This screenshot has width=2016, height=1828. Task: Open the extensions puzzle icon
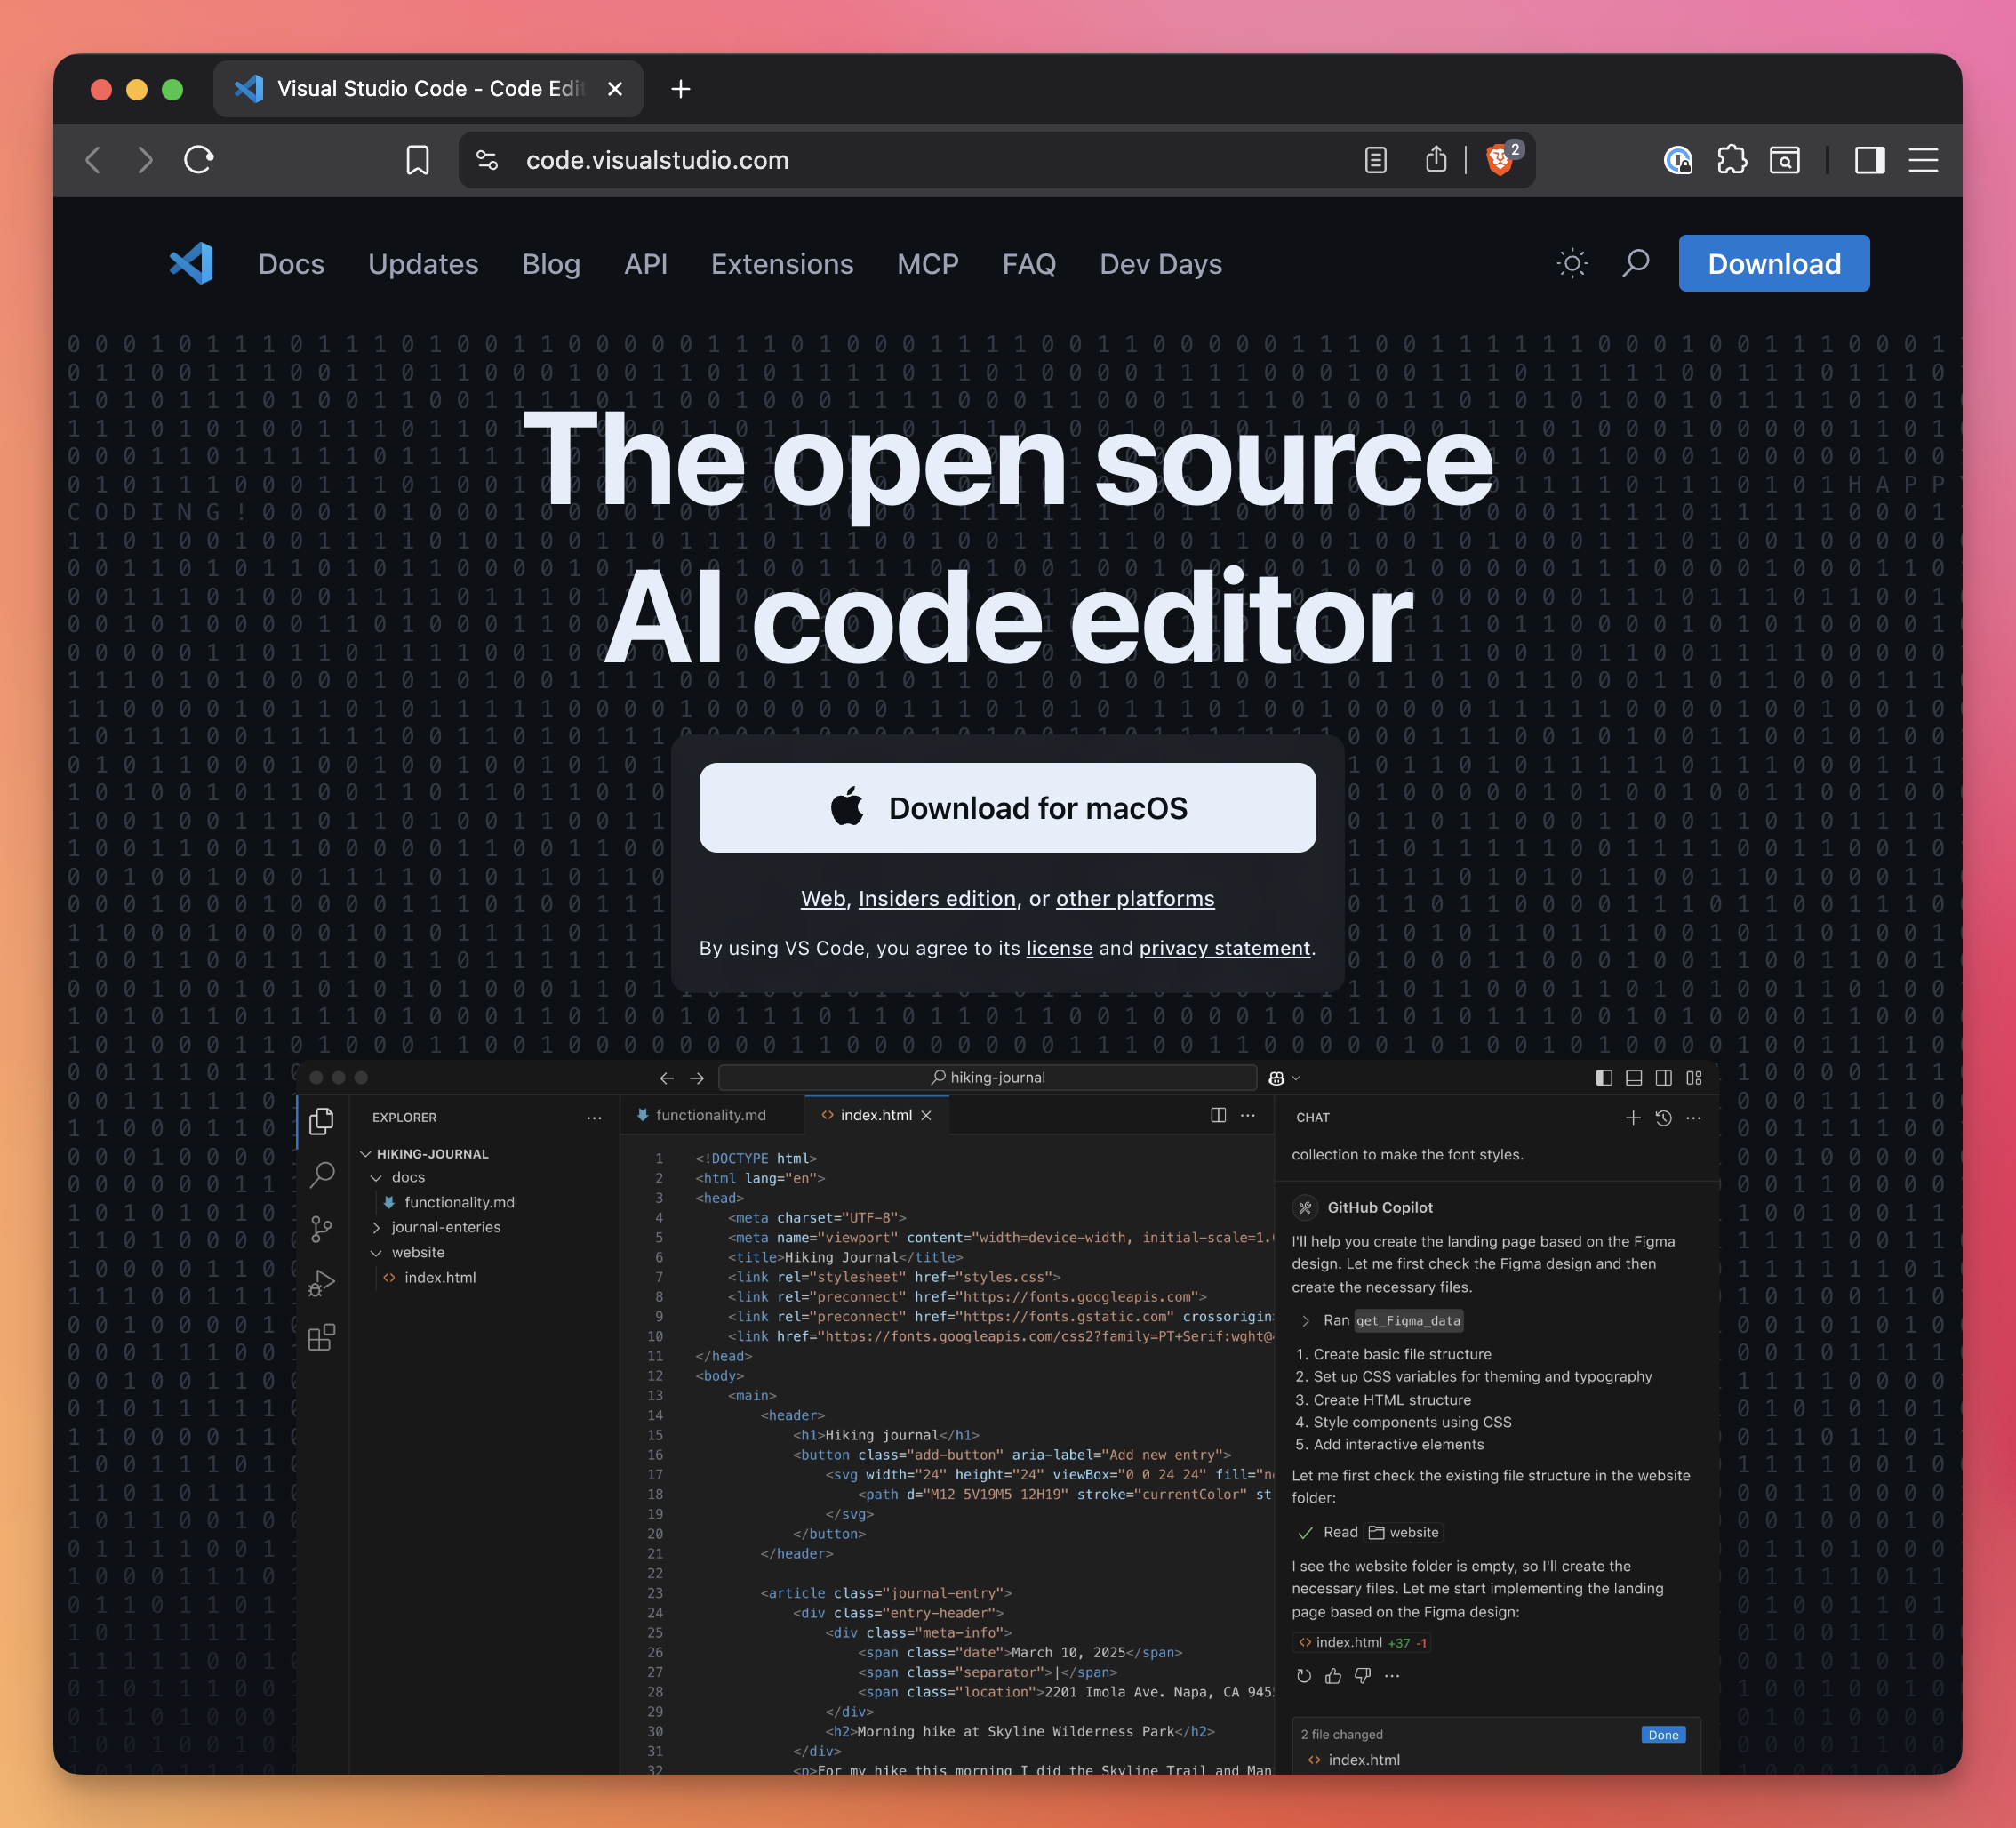pyautogui.click(x=1732, y=160)
